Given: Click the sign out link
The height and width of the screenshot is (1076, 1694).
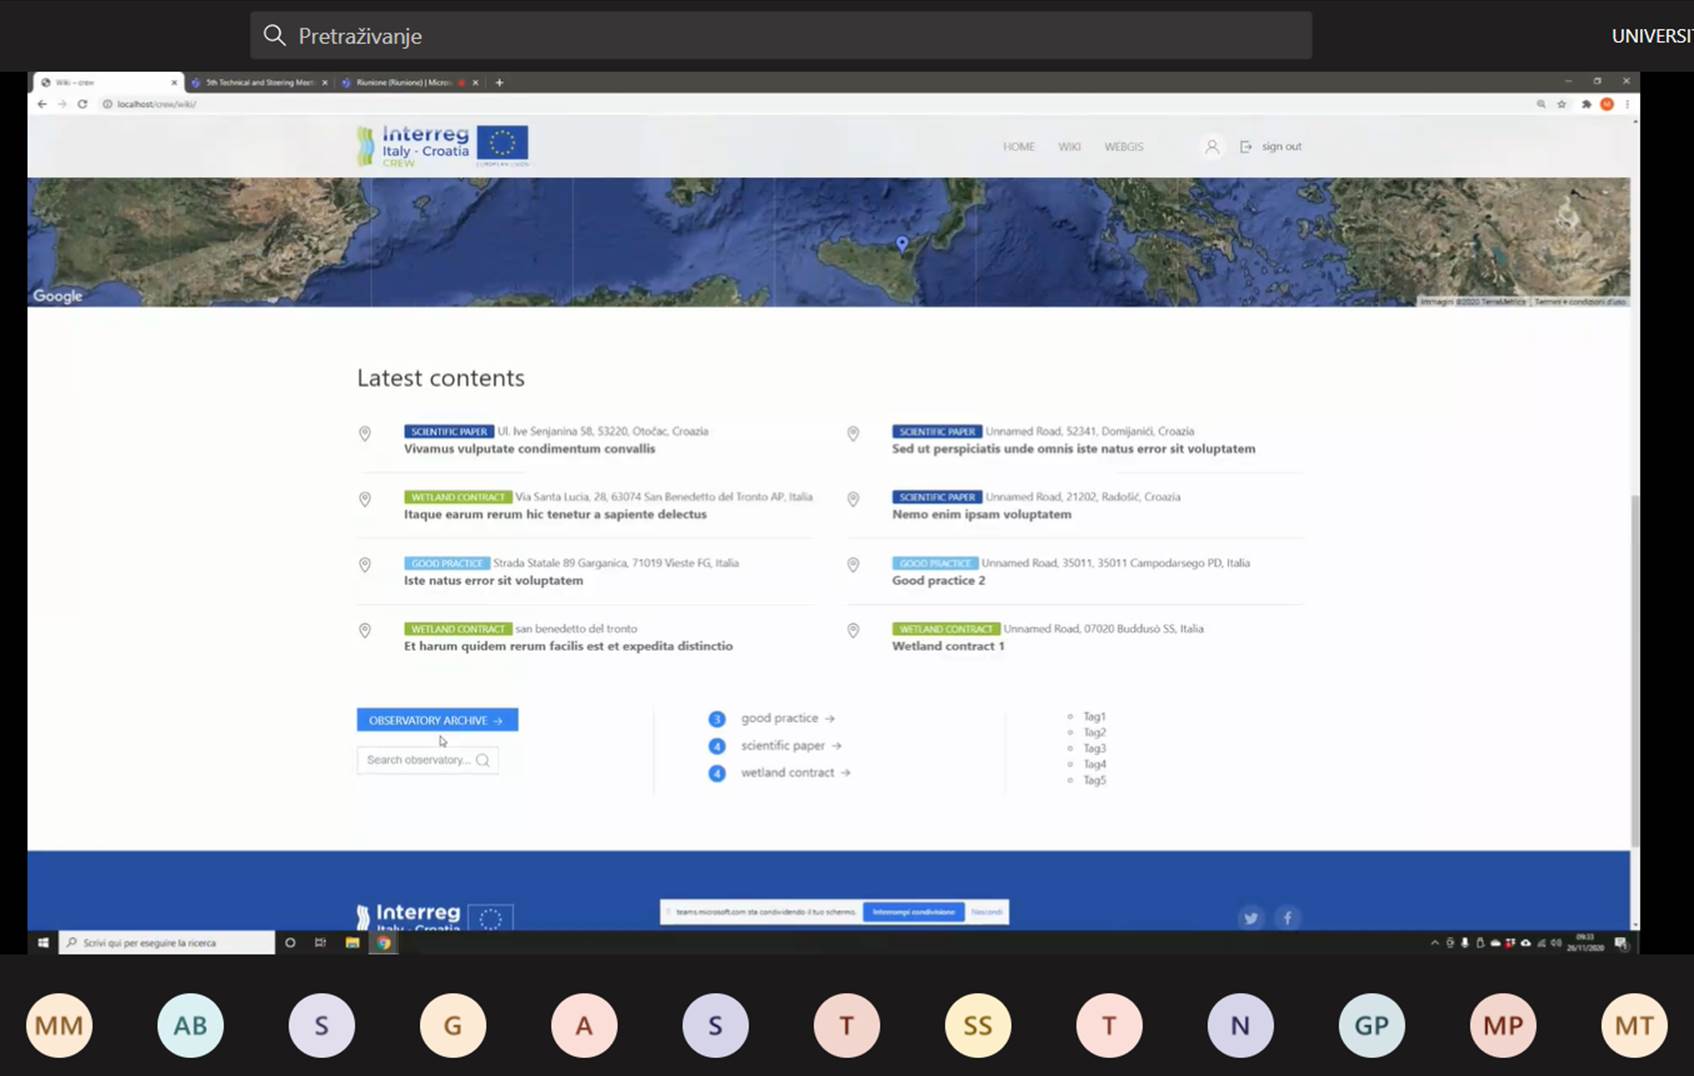Looking at the screenshot, I should coord(1280,147).
